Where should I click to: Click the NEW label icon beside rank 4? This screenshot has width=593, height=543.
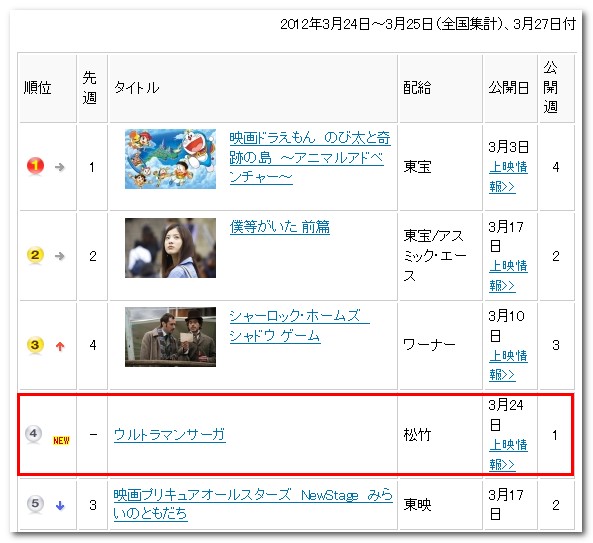61,440
